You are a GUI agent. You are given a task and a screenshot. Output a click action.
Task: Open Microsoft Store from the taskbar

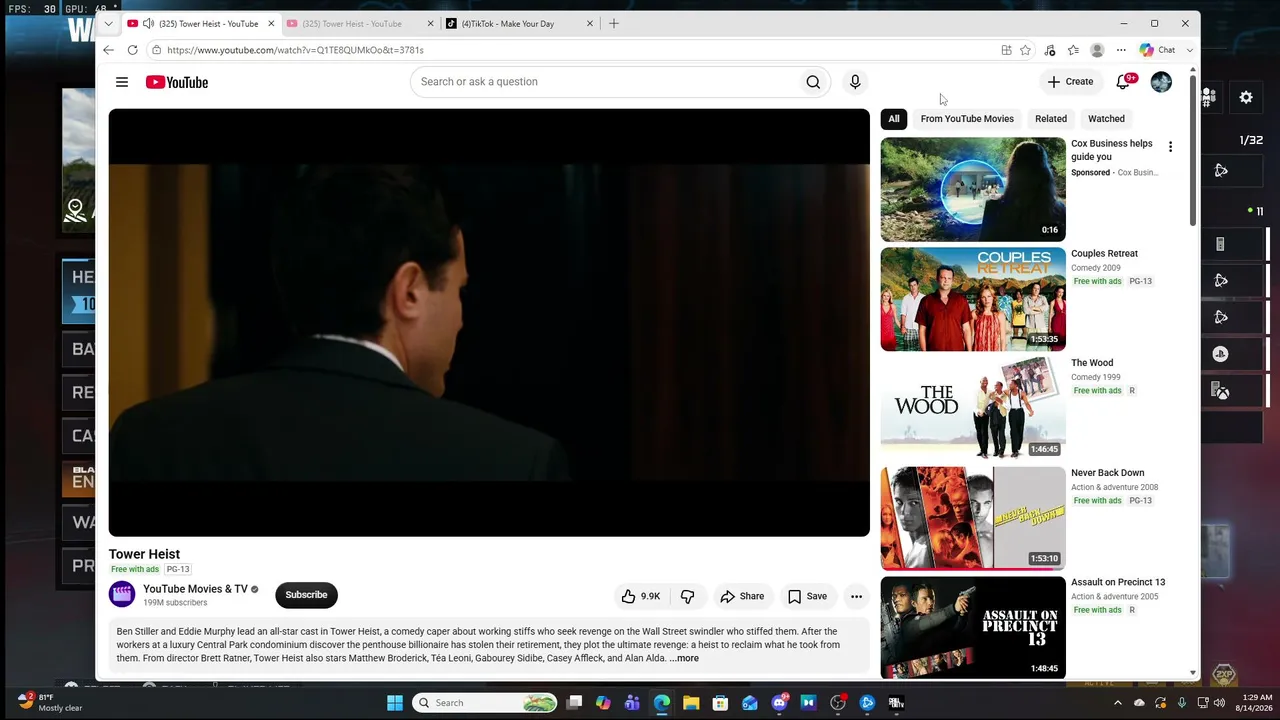720,703
